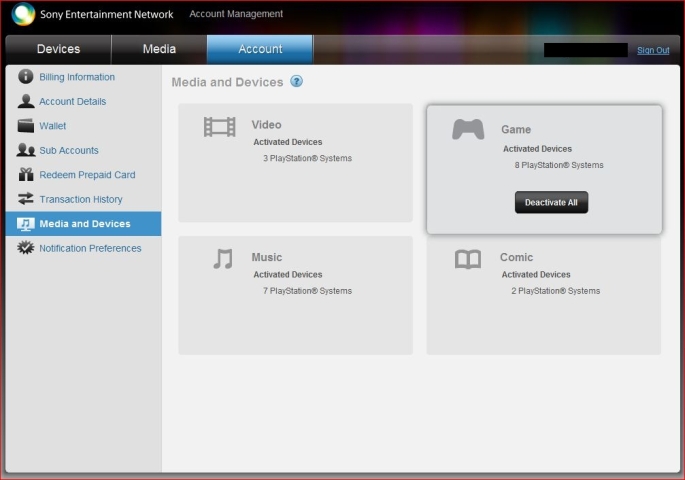Image resolution: width=685 pixels, height=480 pixels.
Task: Click the Game controller icon
Action: (x=468, y=129)
